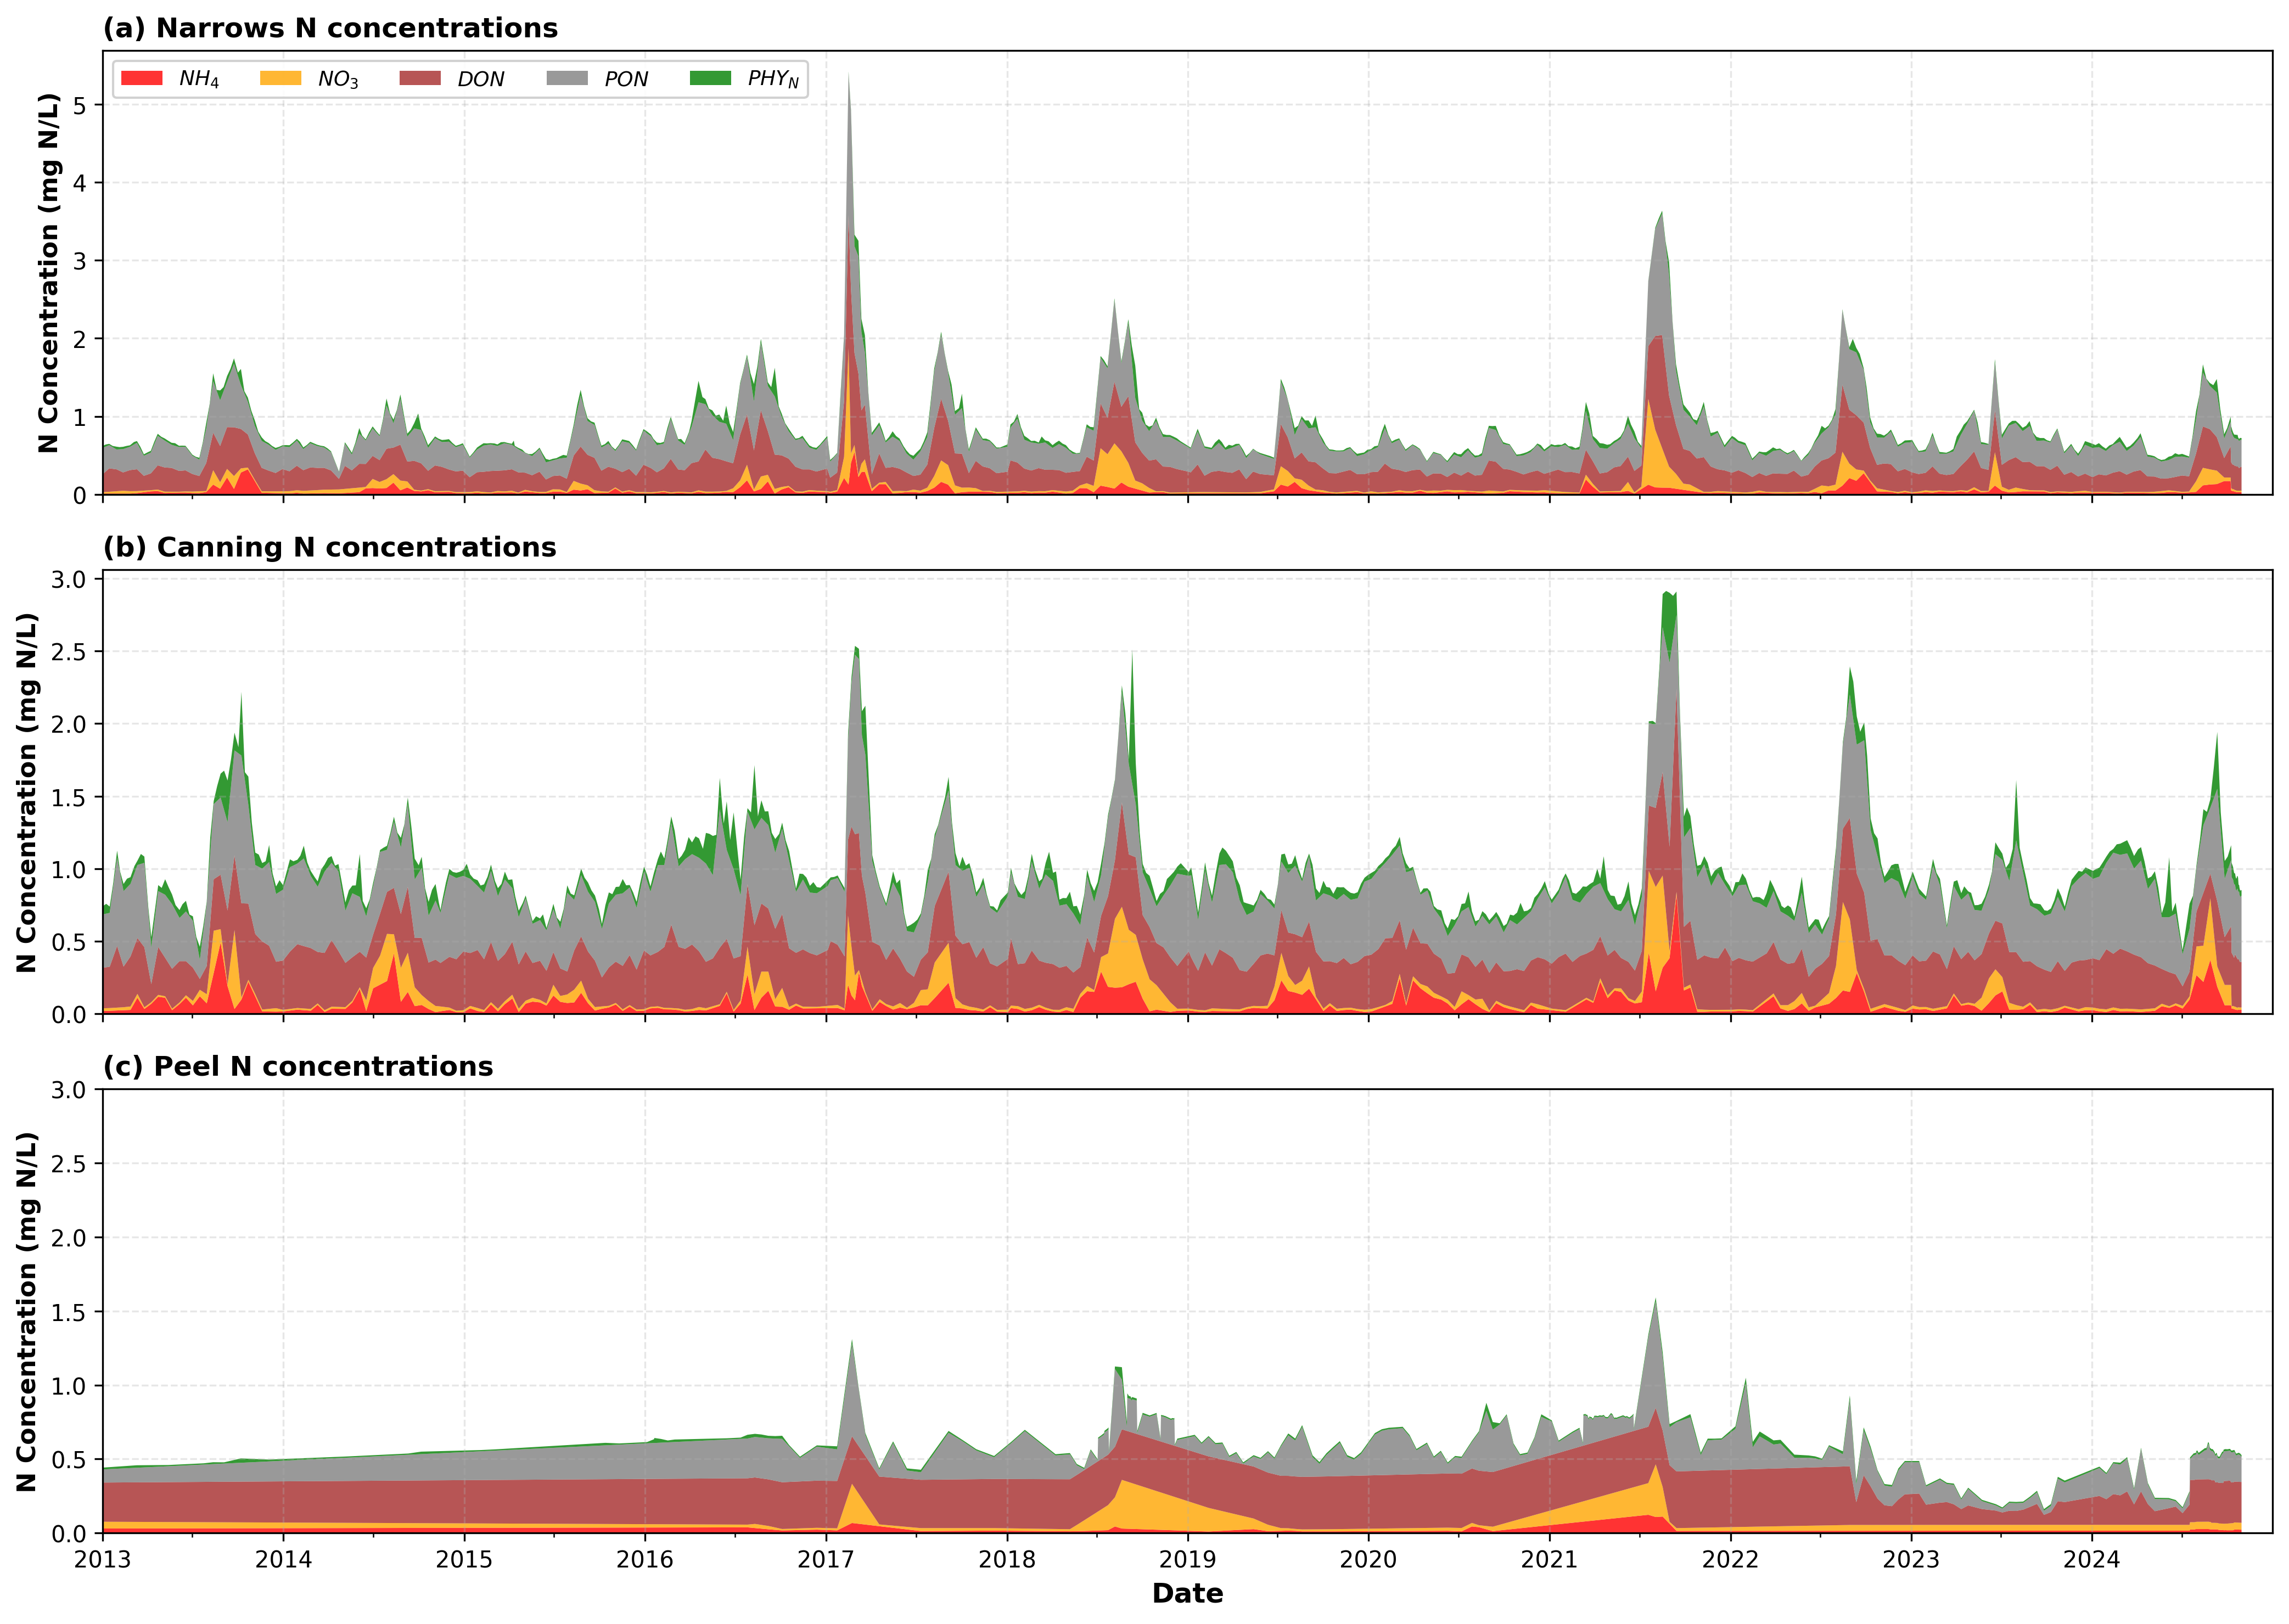
Task: Click the 2017 x-axis tick label
Action: click(826, 1559)
